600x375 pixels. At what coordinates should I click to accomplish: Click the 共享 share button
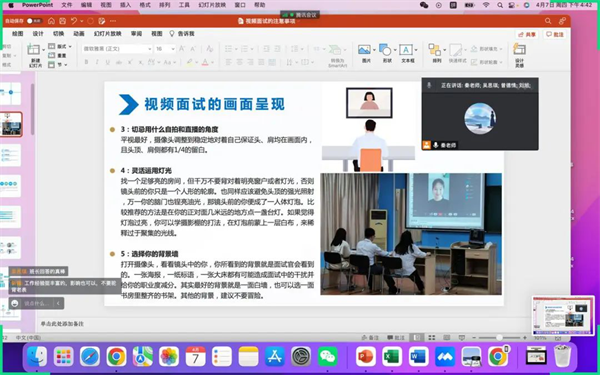[527, 34]
